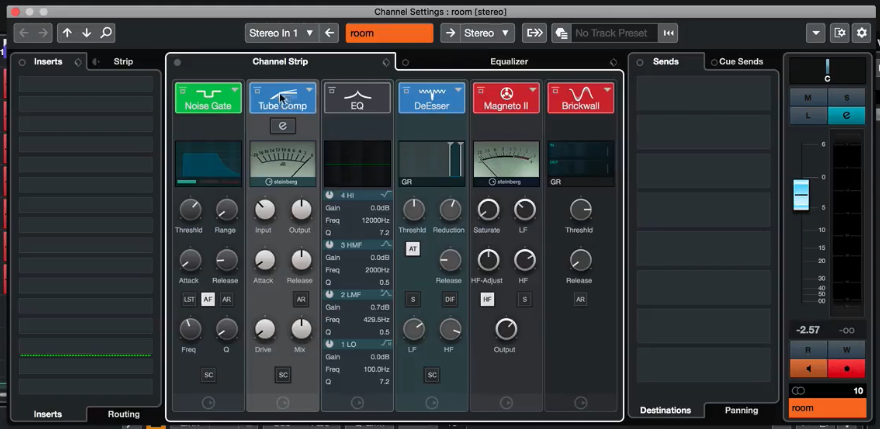The width and height of the screenshot is (880, 429).
Task: Click the DeEsser module header
Action: click(x=432, y=98)
